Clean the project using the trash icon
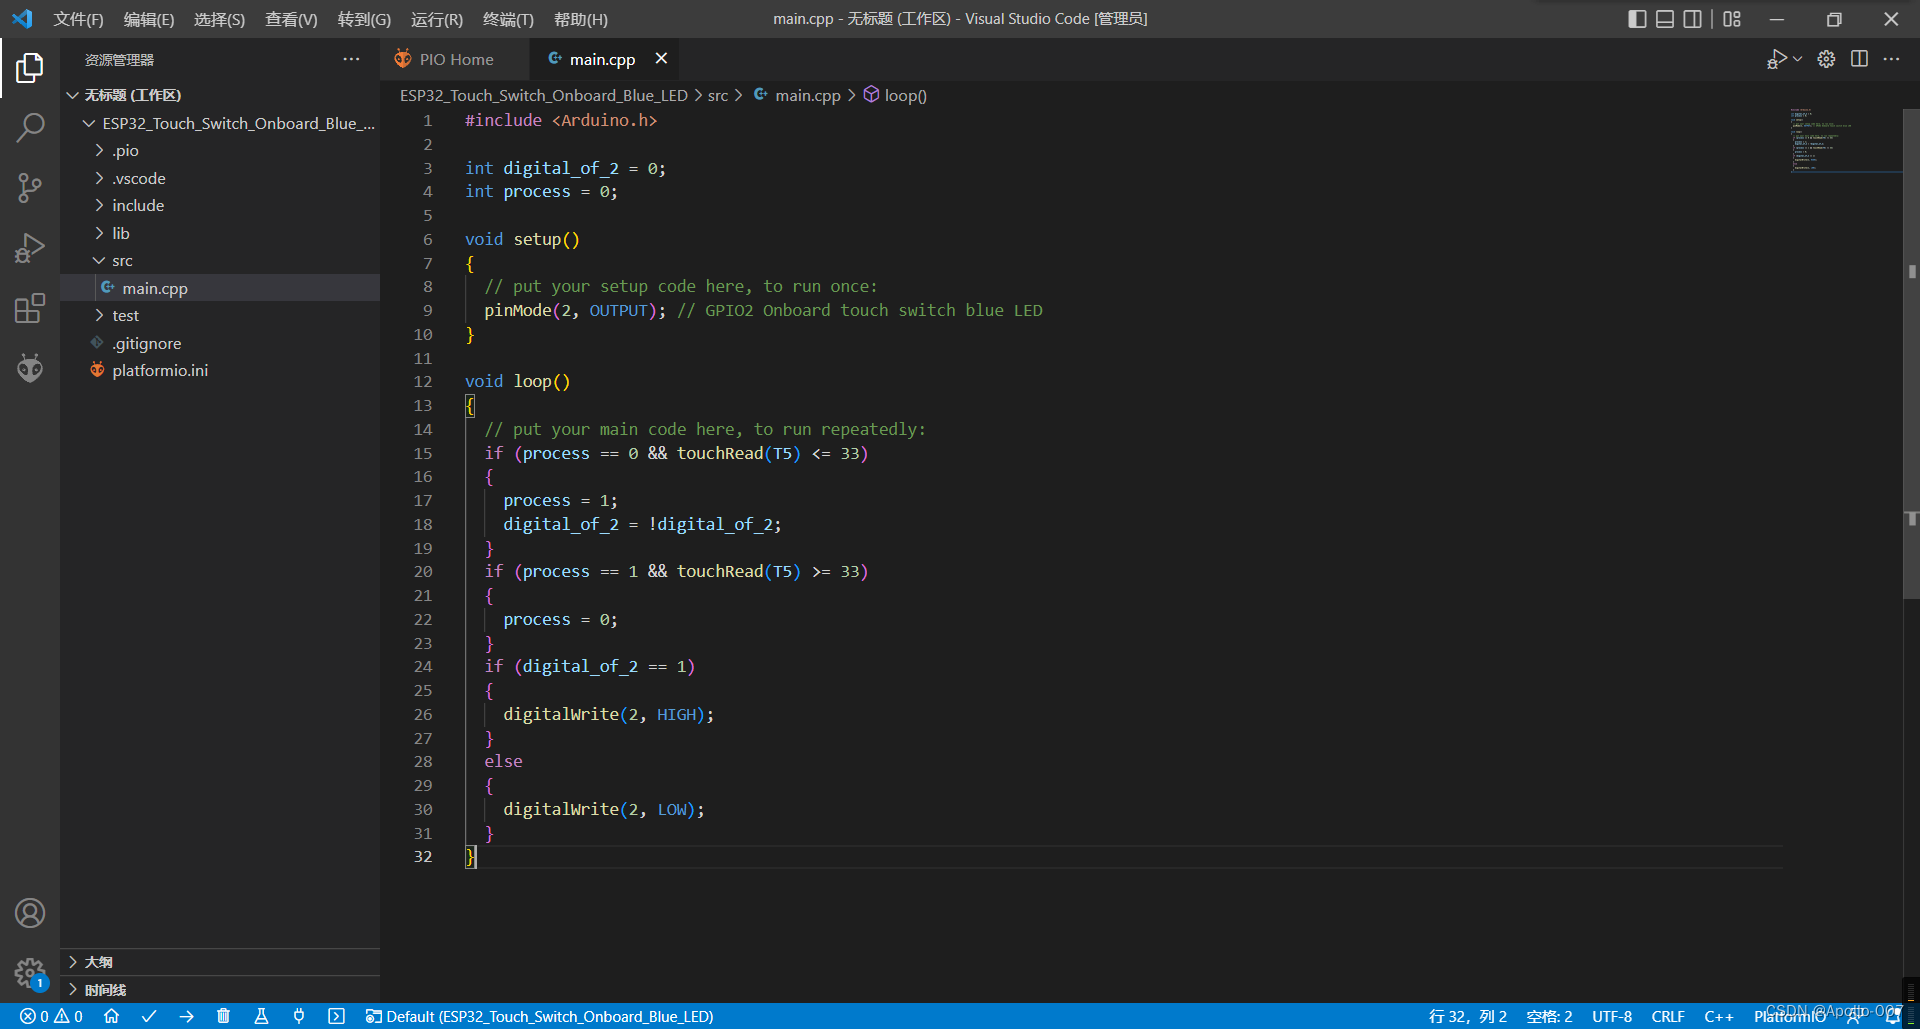The width and height of the screenshot is (1920, 1029). [224, 1016]
